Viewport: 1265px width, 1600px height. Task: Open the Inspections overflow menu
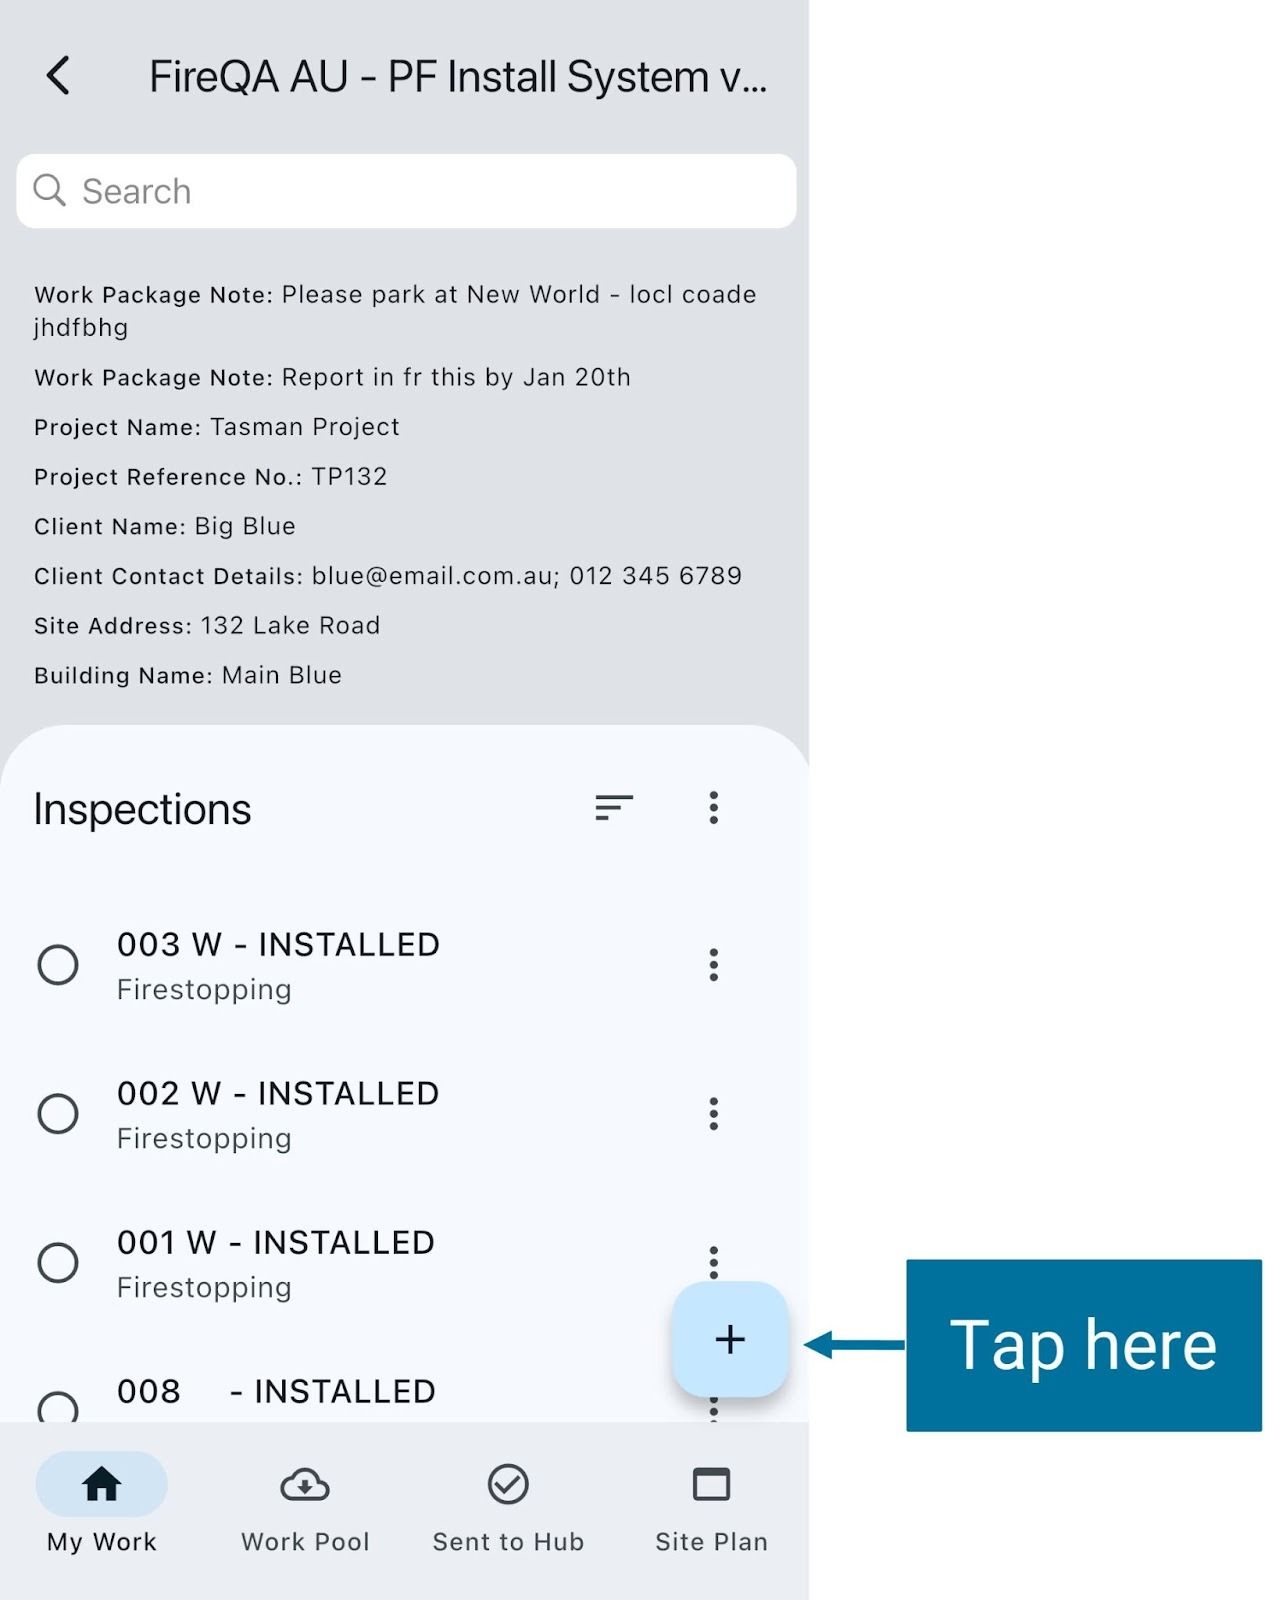point(713,807)
